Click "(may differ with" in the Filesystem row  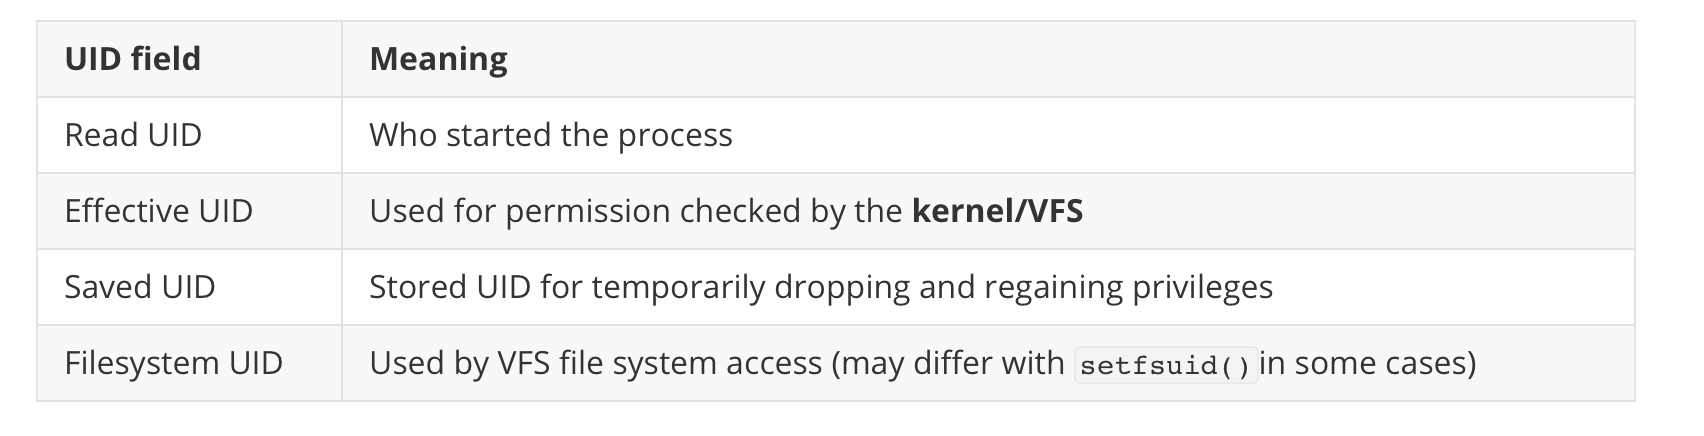947,363
